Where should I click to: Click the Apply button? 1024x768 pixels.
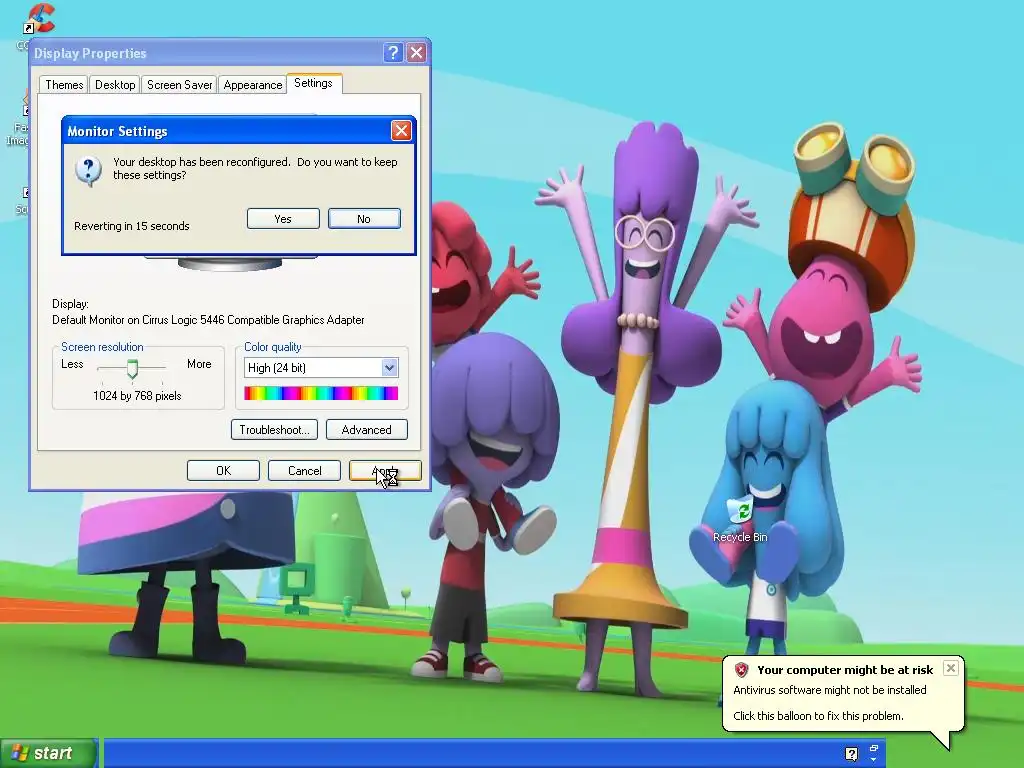pos(385,471)
